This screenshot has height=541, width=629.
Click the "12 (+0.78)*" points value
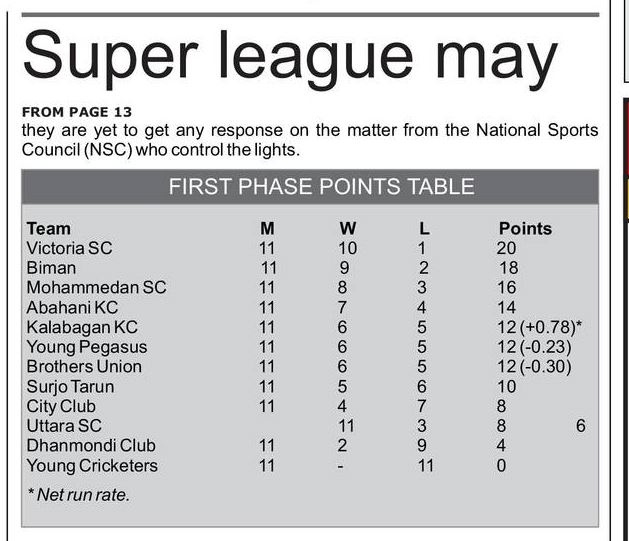[x=540, y=327]
